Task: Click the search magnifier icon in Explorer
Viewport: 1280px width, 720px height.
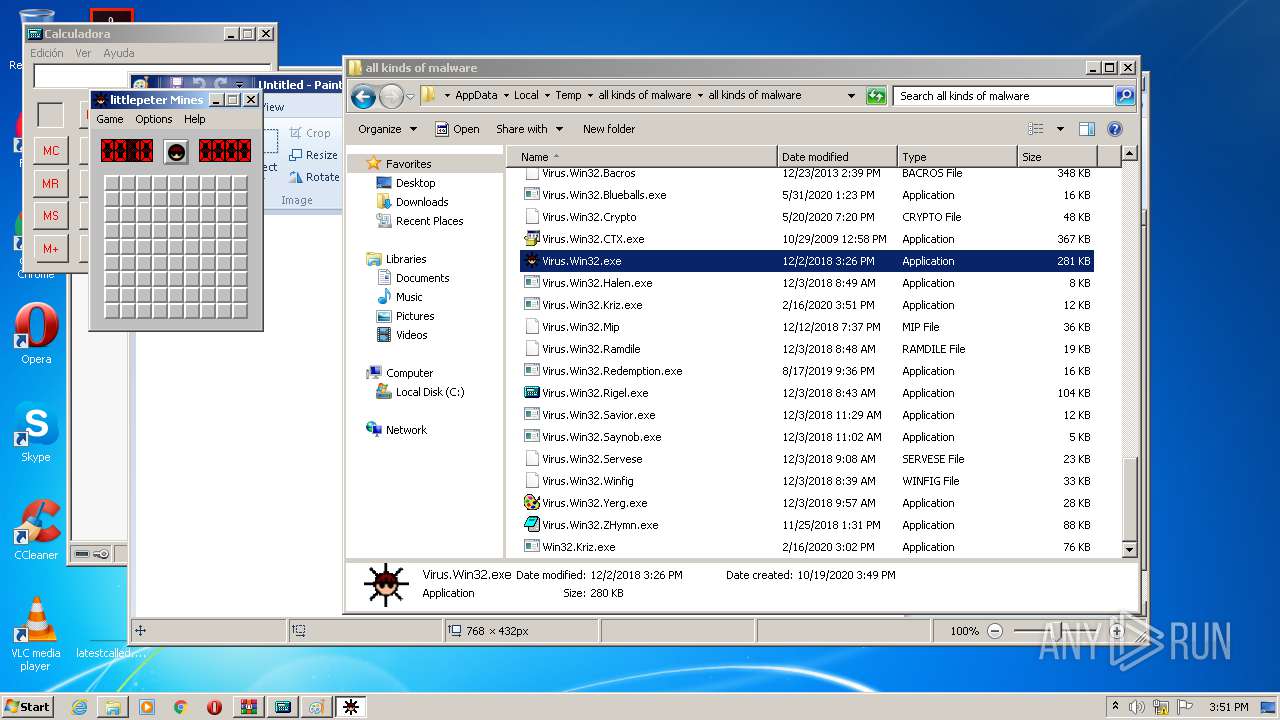Action: (1125, 96)
